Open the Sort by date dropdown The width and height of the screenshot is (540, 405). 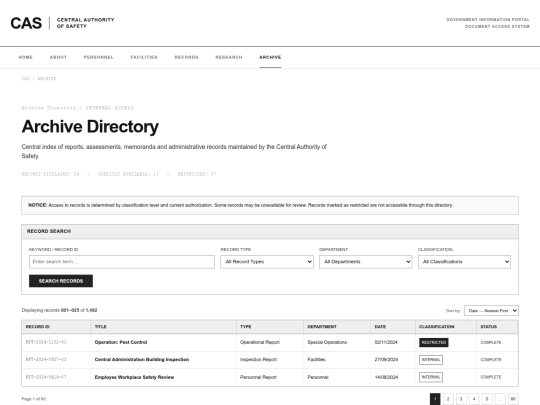[x=491, y=311]
